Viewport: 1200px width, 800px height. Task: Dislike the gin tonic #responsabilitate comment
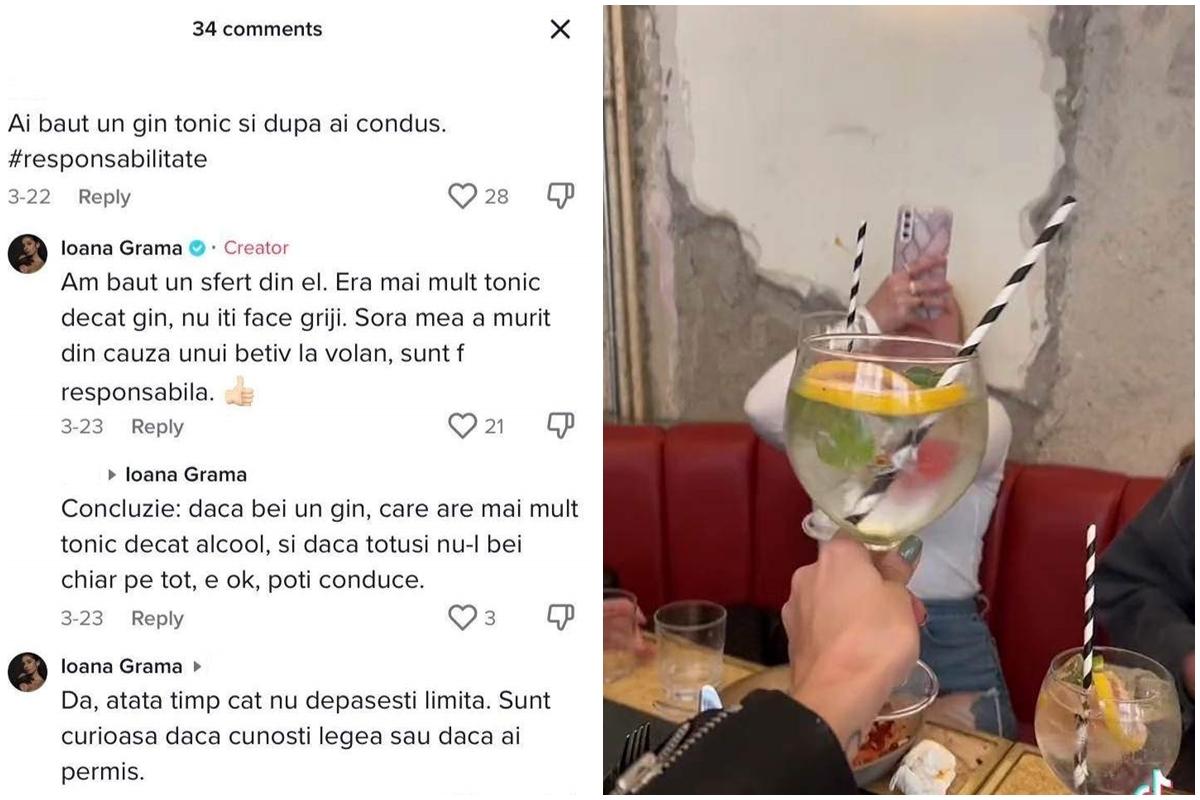560,196
